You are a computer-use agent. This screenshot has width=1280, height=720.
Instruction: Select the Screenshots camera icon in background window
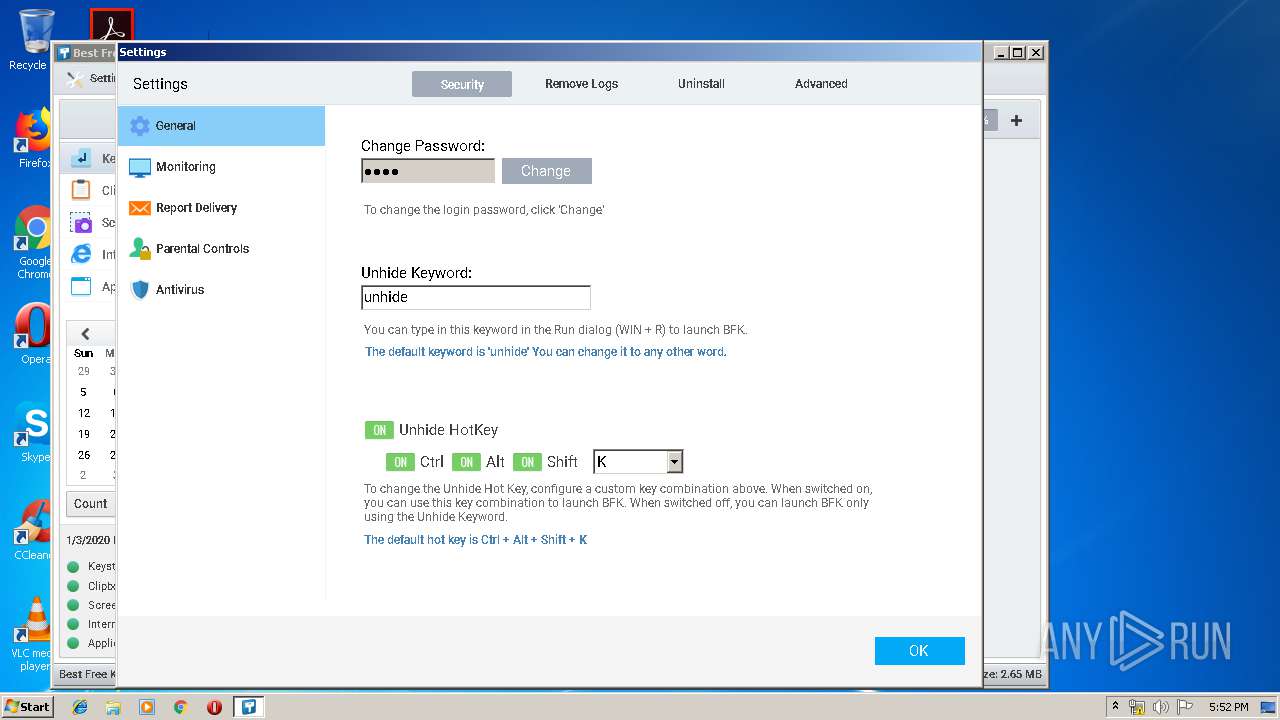tap(81, 222)
